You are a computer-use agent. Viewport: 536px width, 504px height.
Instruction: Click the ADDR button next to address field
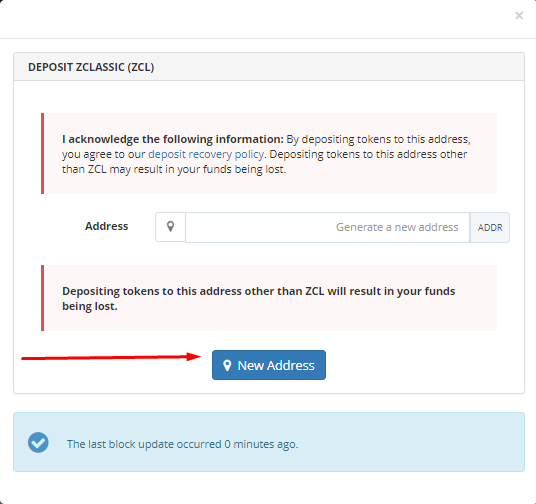click(490, 227)
